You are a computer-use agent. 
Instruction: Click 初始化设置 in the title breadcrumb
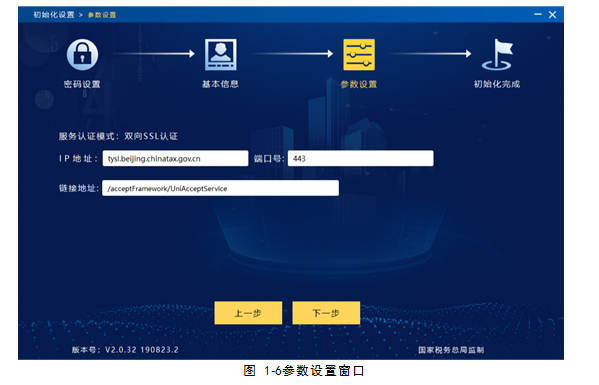[x=54, y=15]
